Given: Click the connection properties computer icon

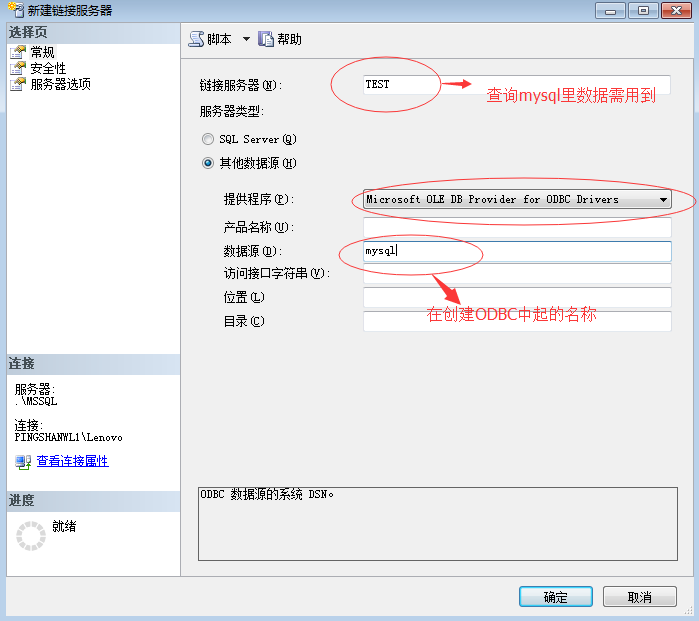Looking at the screenshot, I should [23, 461].
